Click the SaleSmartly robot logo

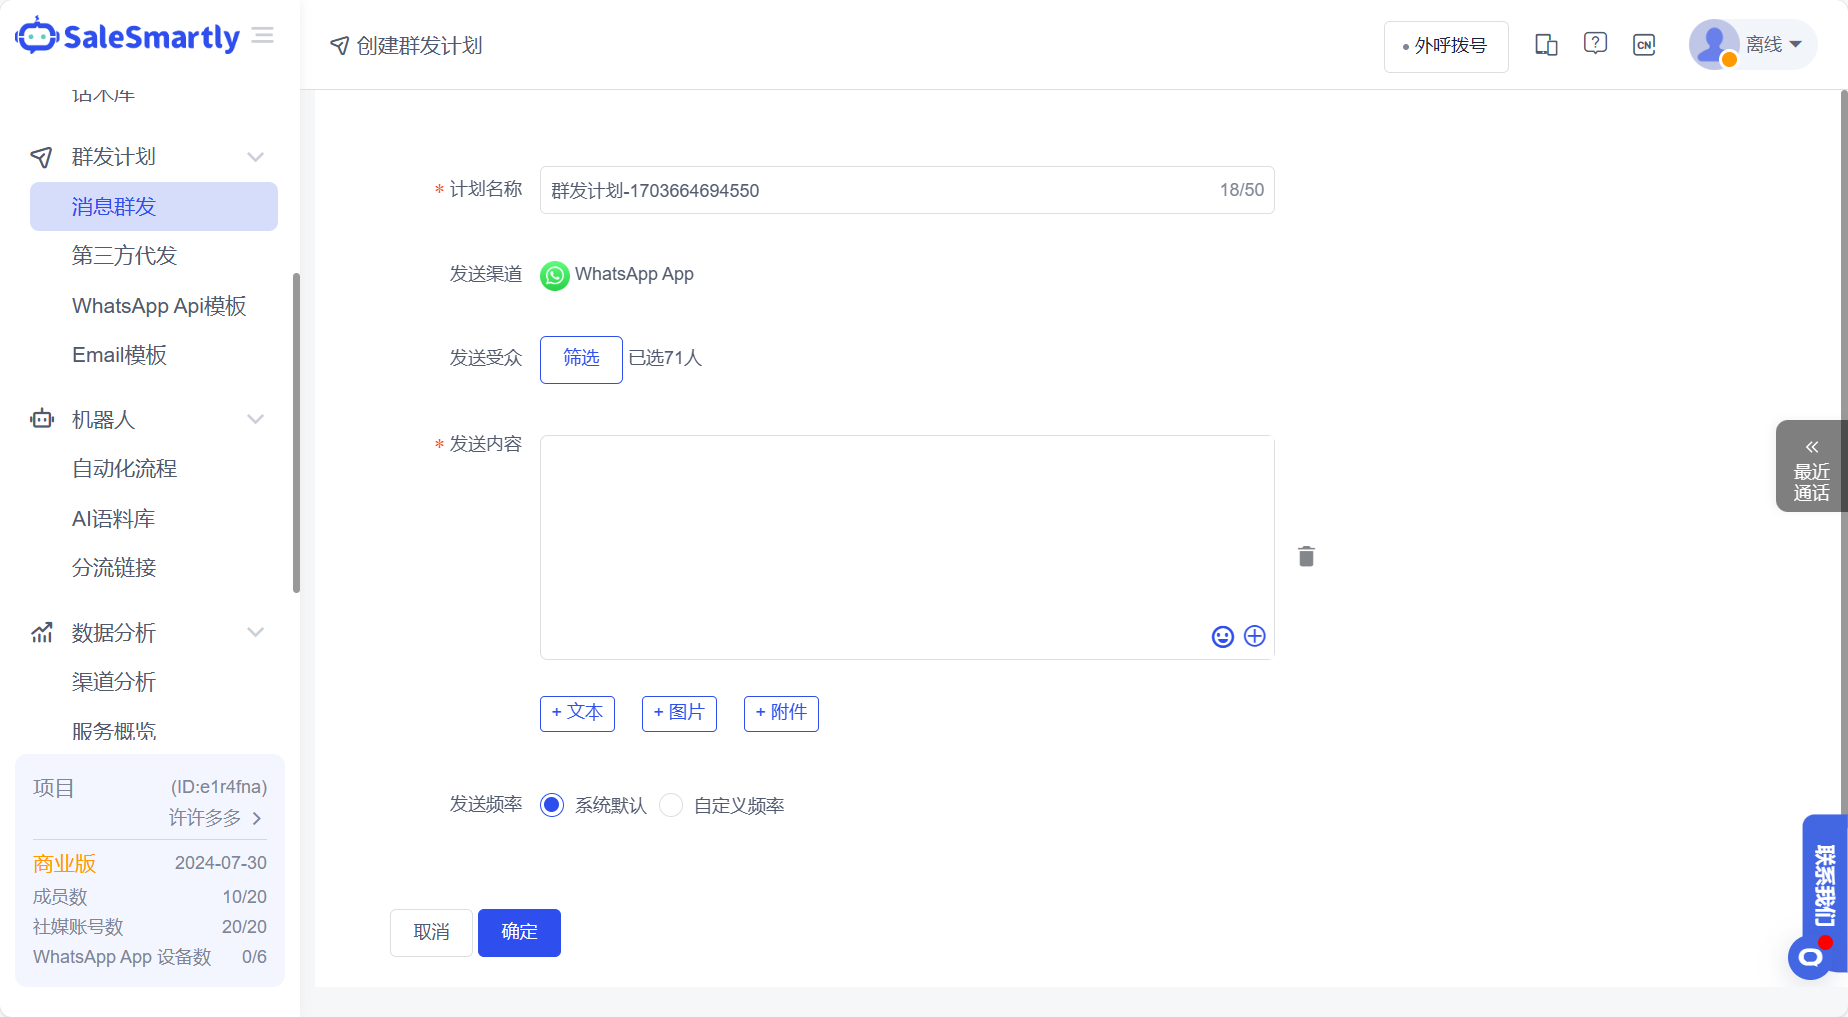click(38, 35)
